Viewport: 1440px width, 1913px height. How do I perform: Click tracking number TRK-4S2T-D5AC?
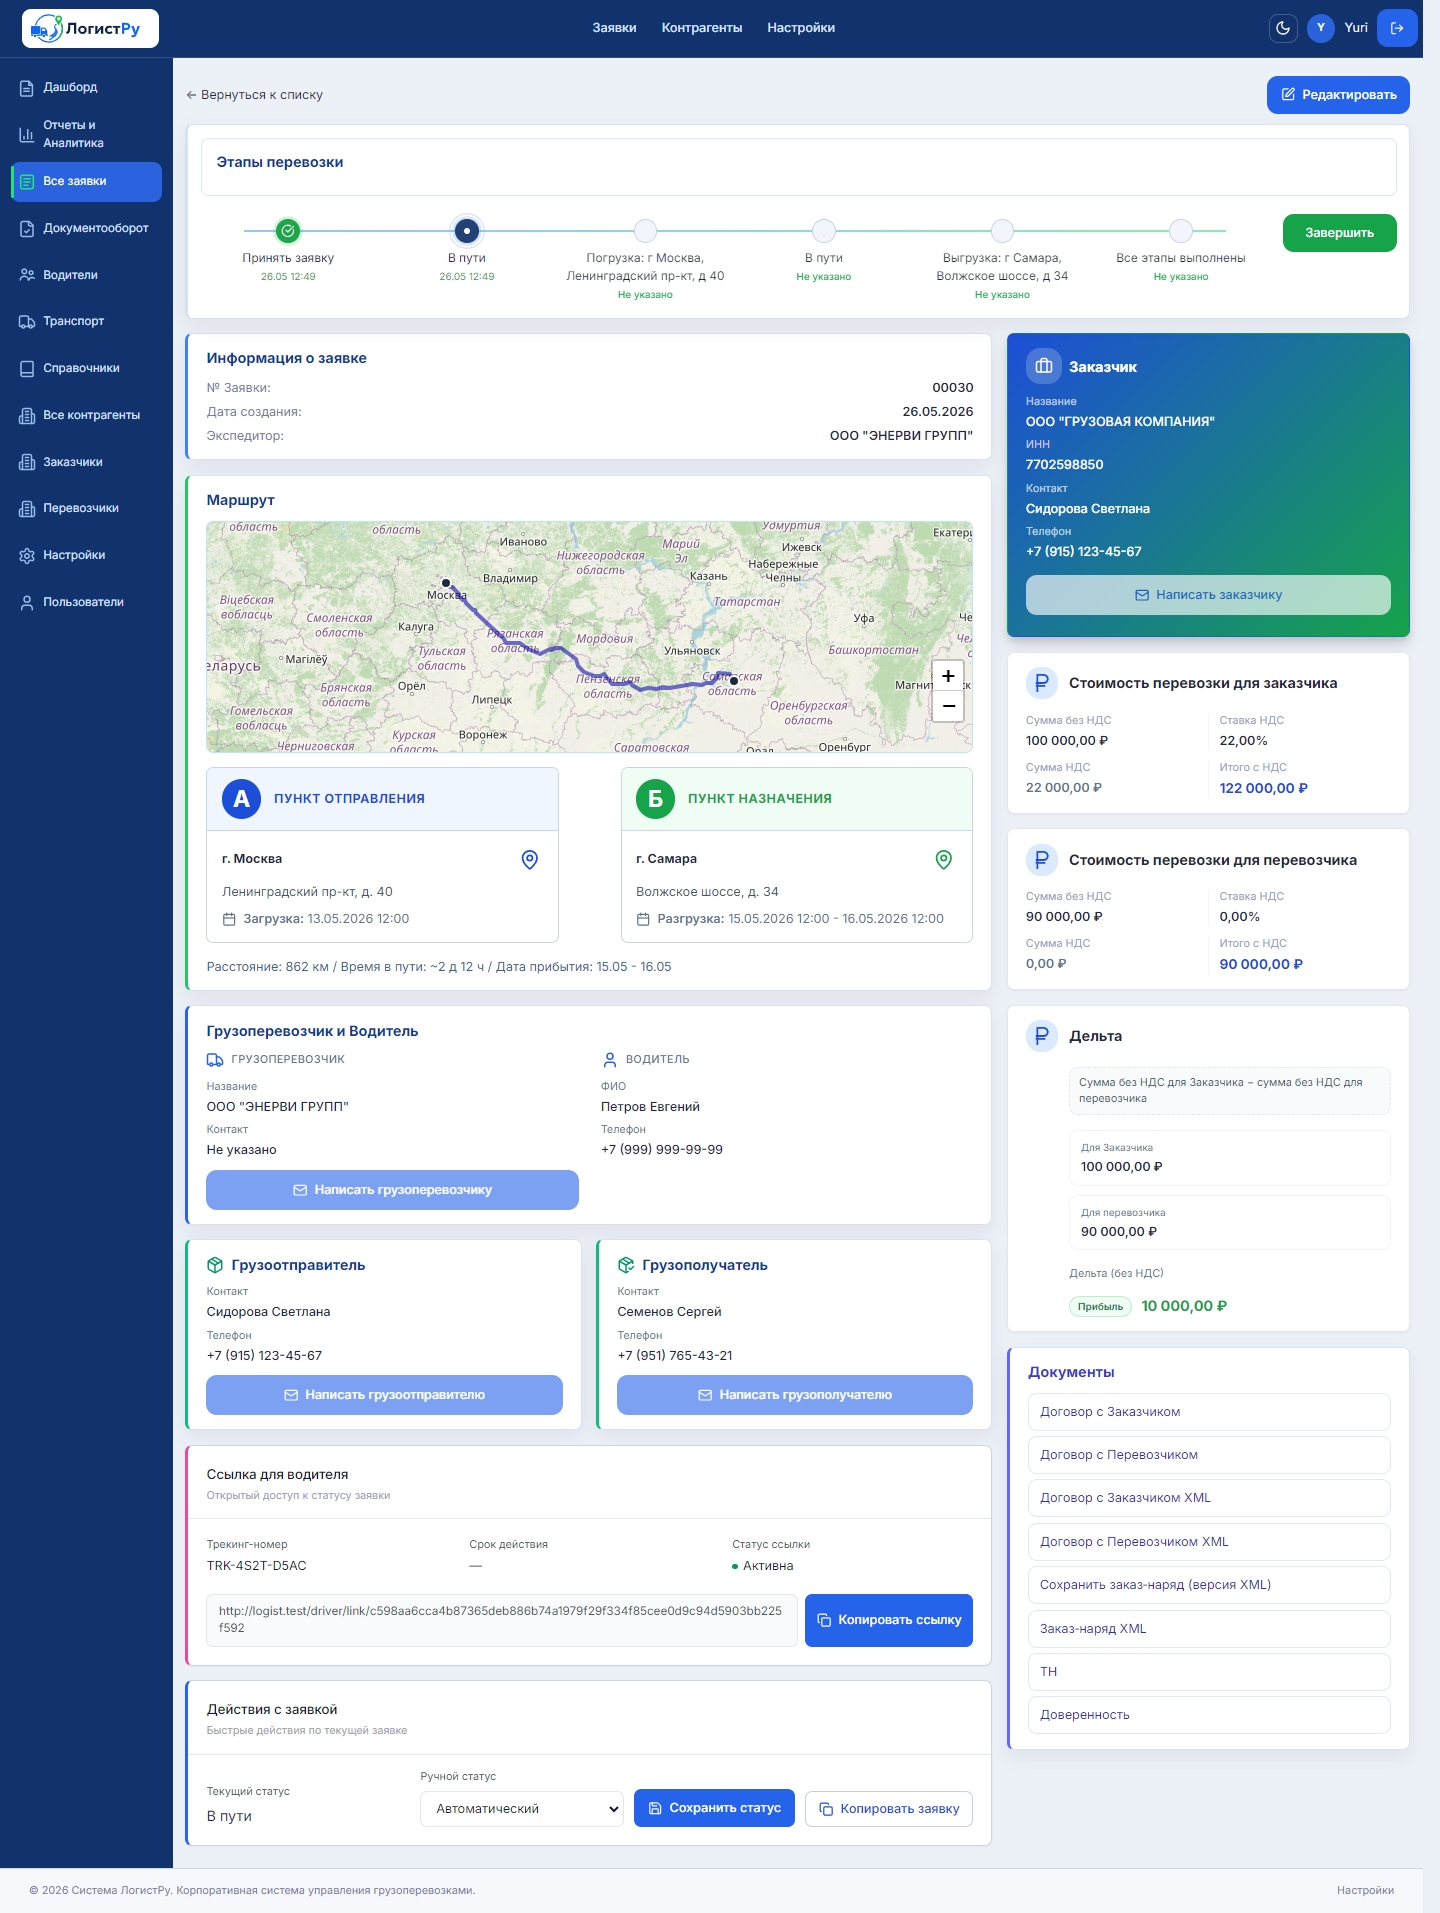coord(257,1566)
